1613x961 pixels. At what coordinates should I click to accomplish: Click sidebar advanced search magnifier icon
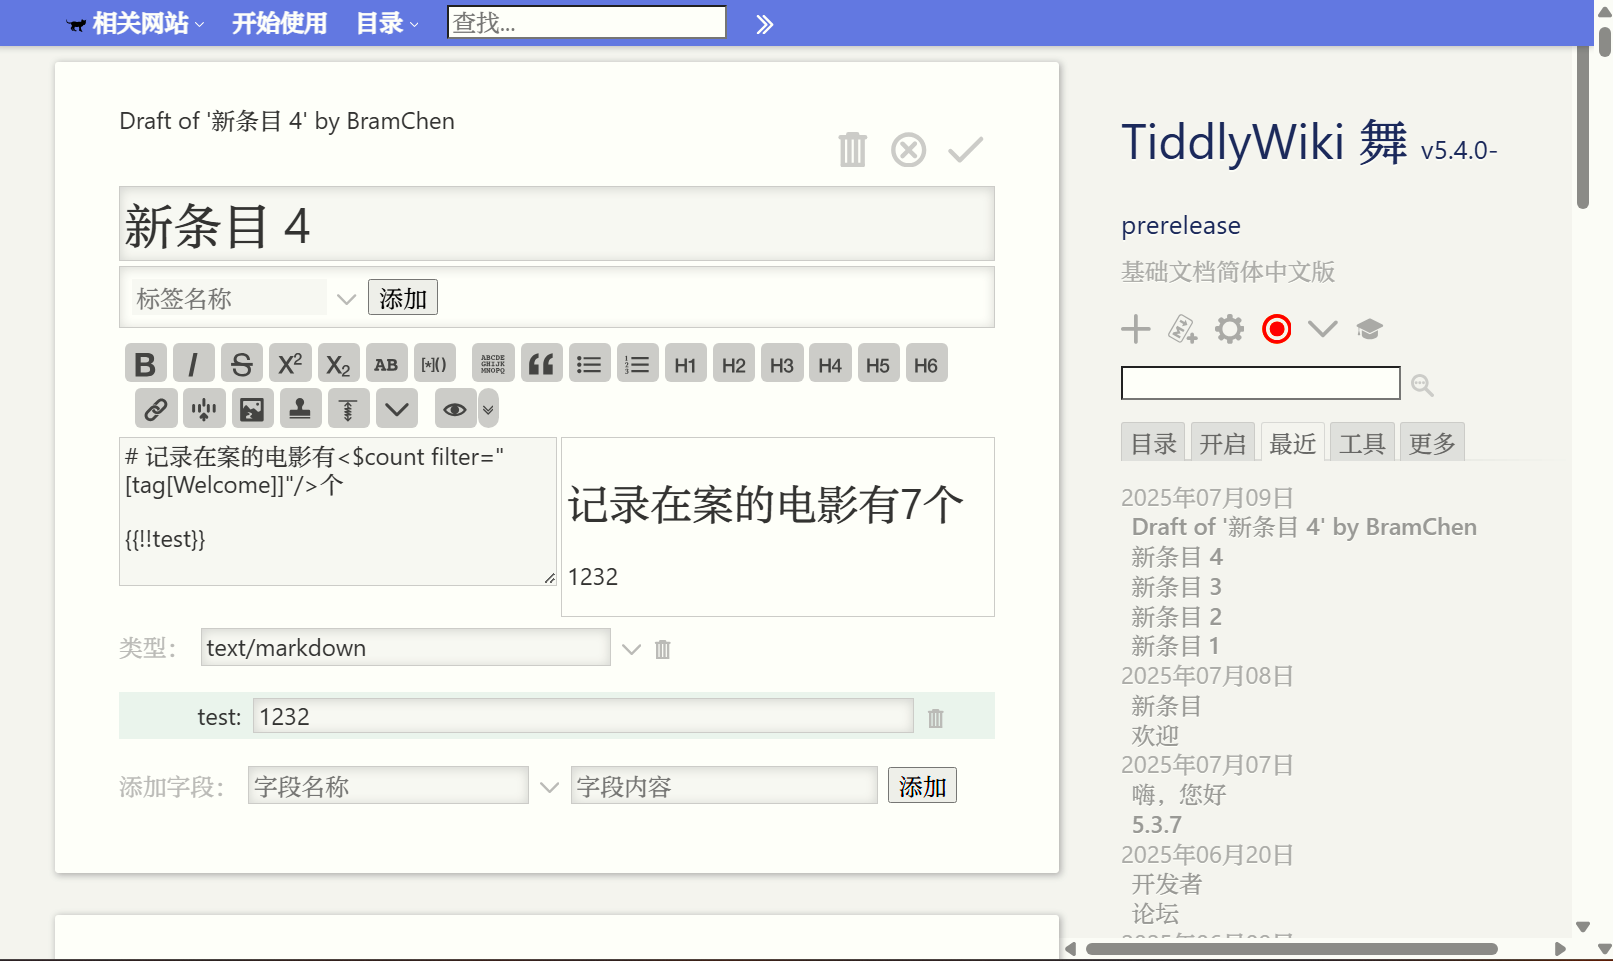tap(1422, 385)
